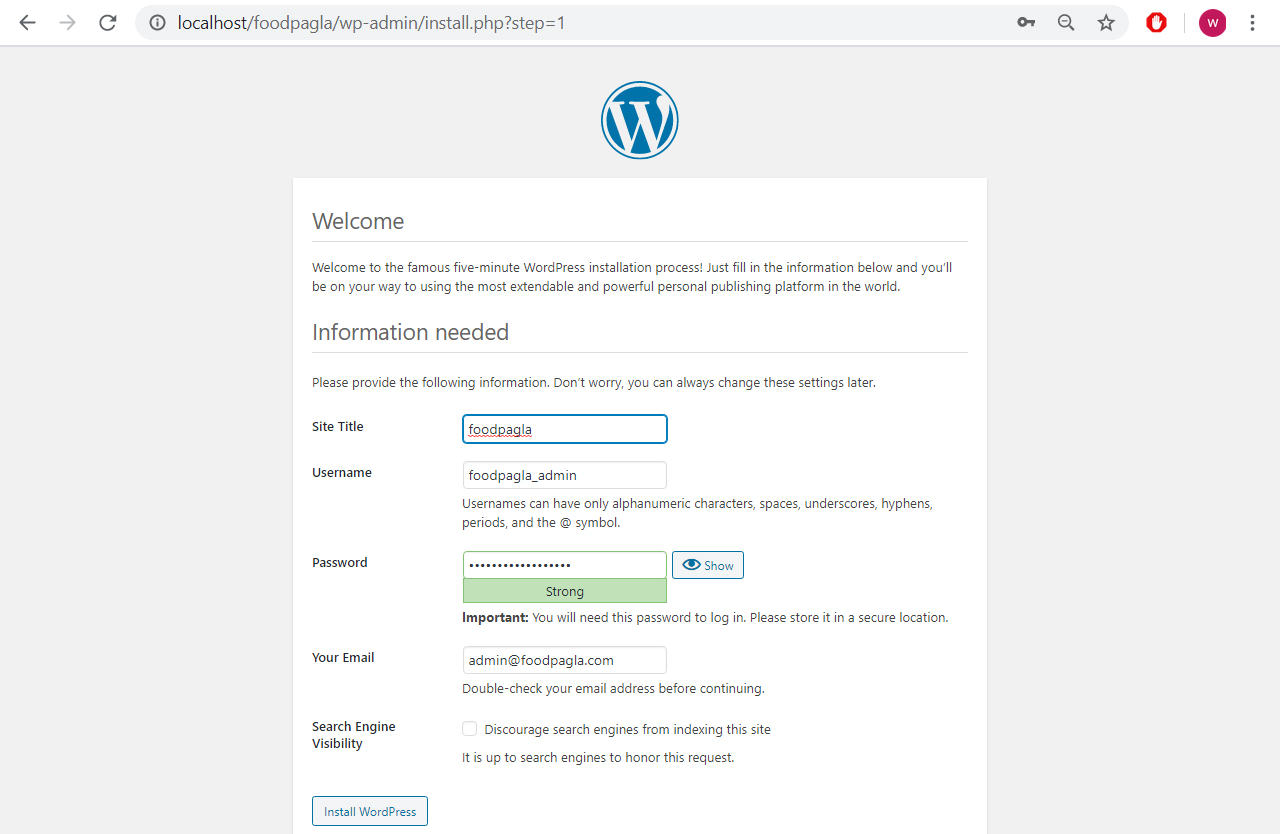1280x834 pixels.
Task: Open the zoom magnifier icon
Action: 1066,22
